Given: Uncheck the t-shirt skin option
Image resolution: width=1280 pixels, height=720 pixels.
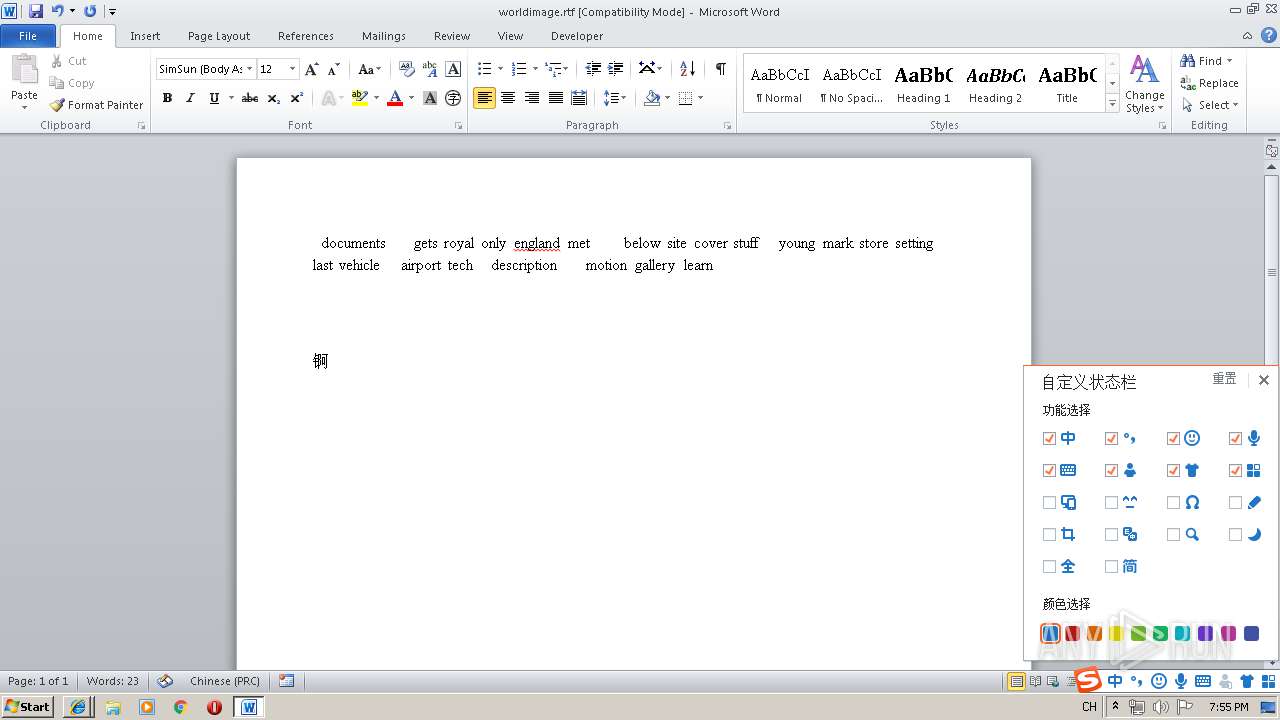Looking at the screenshot, I should [x=1173, y=470].
